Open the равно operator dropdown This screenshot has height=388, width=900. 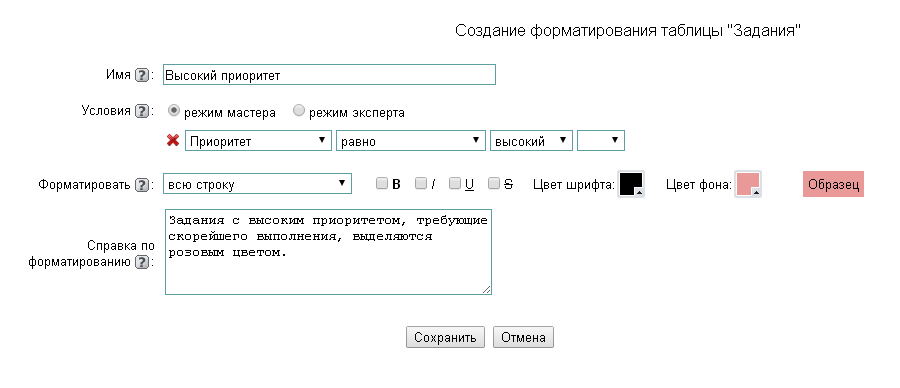click(411, 141)
